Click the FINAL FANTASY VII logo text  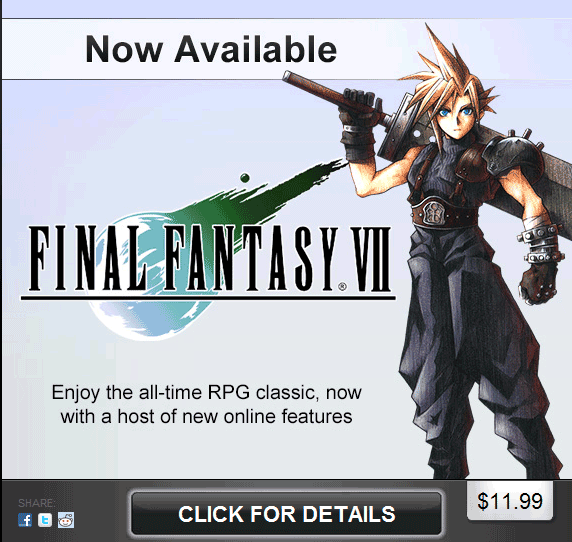tap(209, 259)
